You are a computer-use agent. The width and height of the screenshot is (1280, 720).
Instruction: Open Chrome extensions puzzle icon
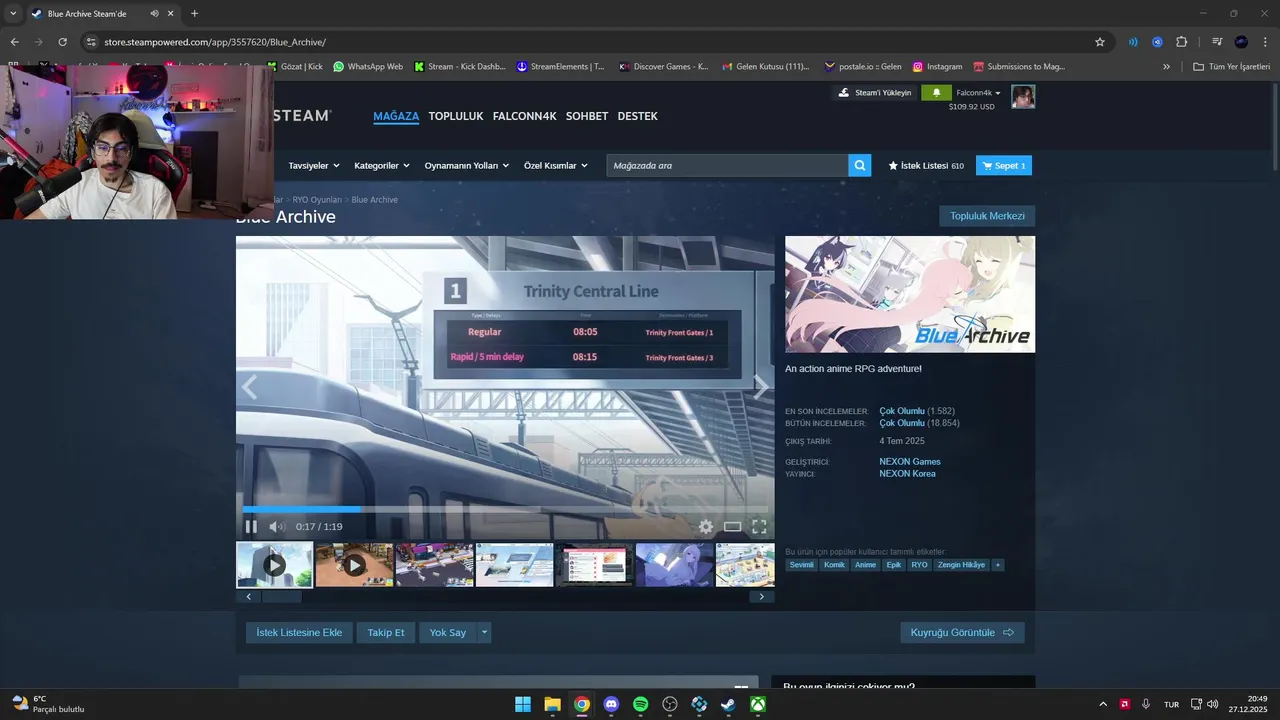tap(1182, 42)
